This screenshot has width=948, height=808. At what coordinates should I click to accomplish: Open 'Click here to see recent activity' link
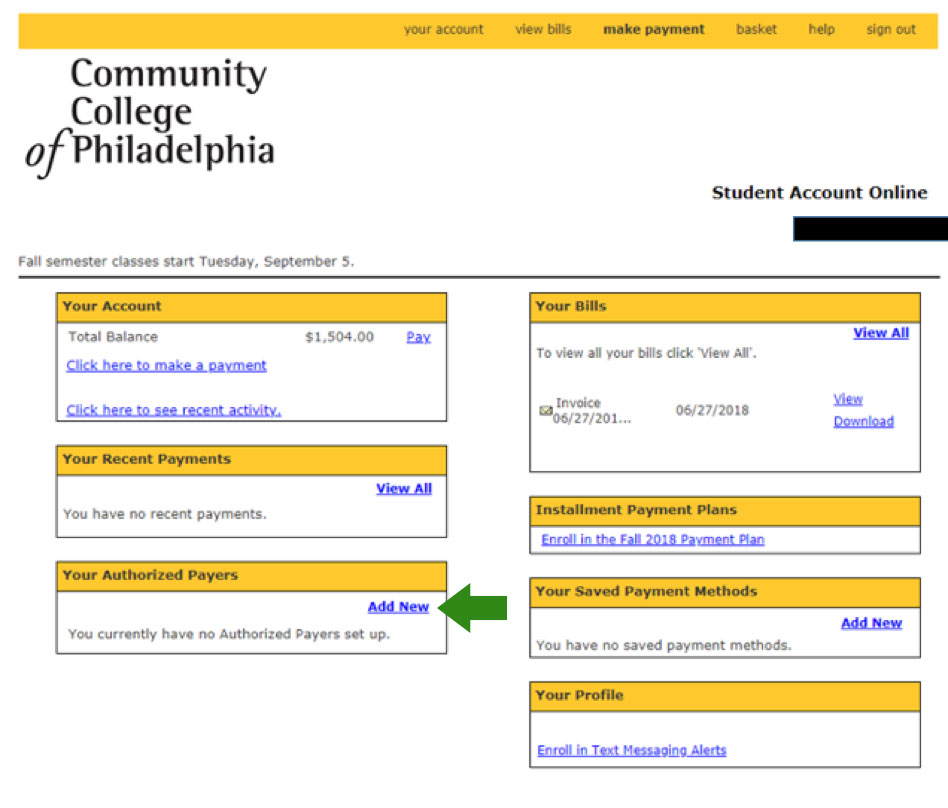[x=174, y=410]
